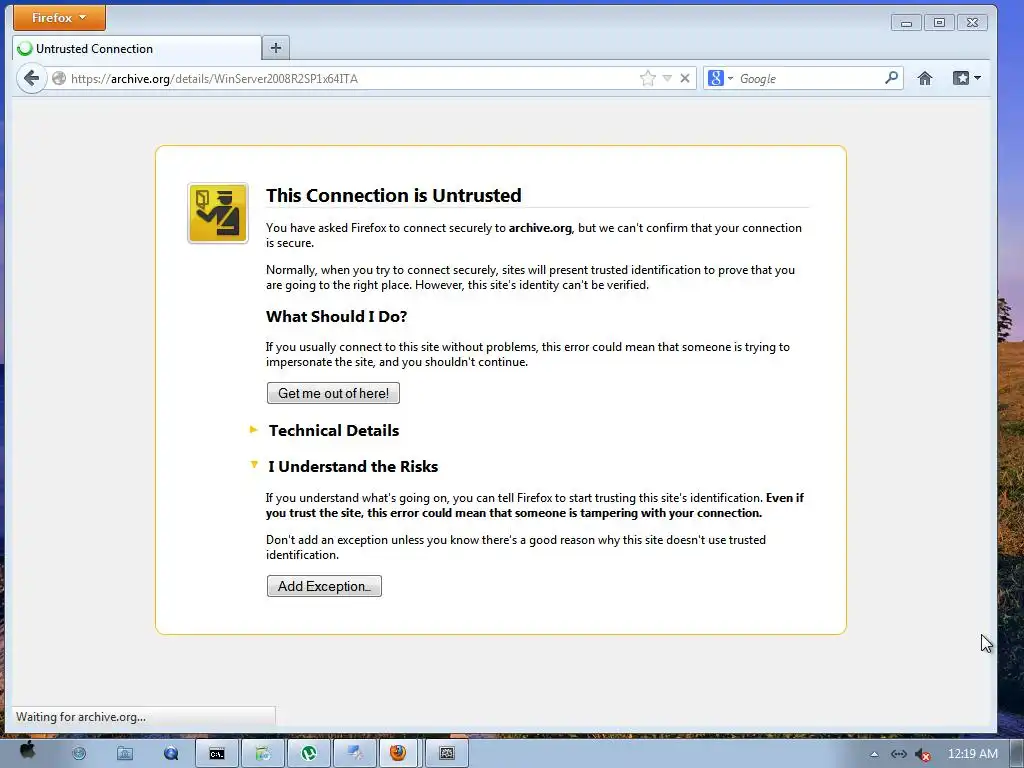
Task: Open the URL history dropdown arrow
Action: [667, 78]
